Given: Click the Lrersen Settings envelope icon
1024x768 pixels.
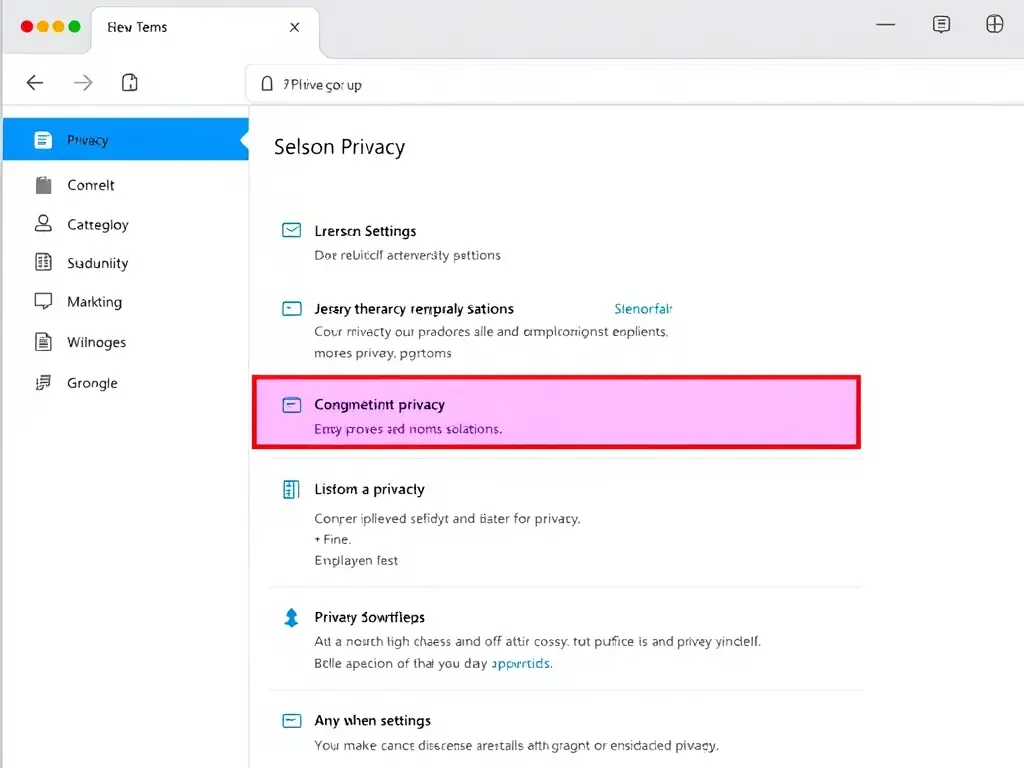Looking at the screenshot, I should 291,231.
